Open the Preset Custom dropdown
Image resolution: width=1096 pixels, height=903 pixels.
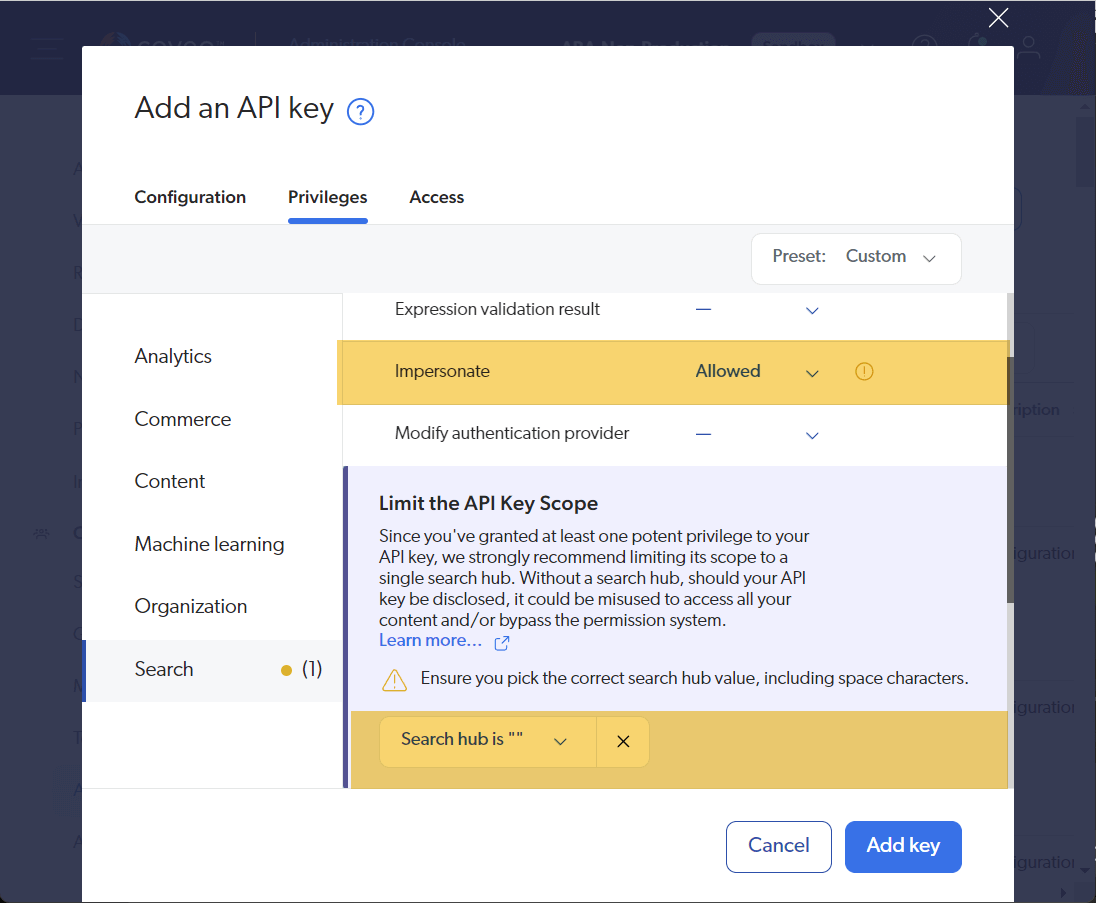point(856,257)
